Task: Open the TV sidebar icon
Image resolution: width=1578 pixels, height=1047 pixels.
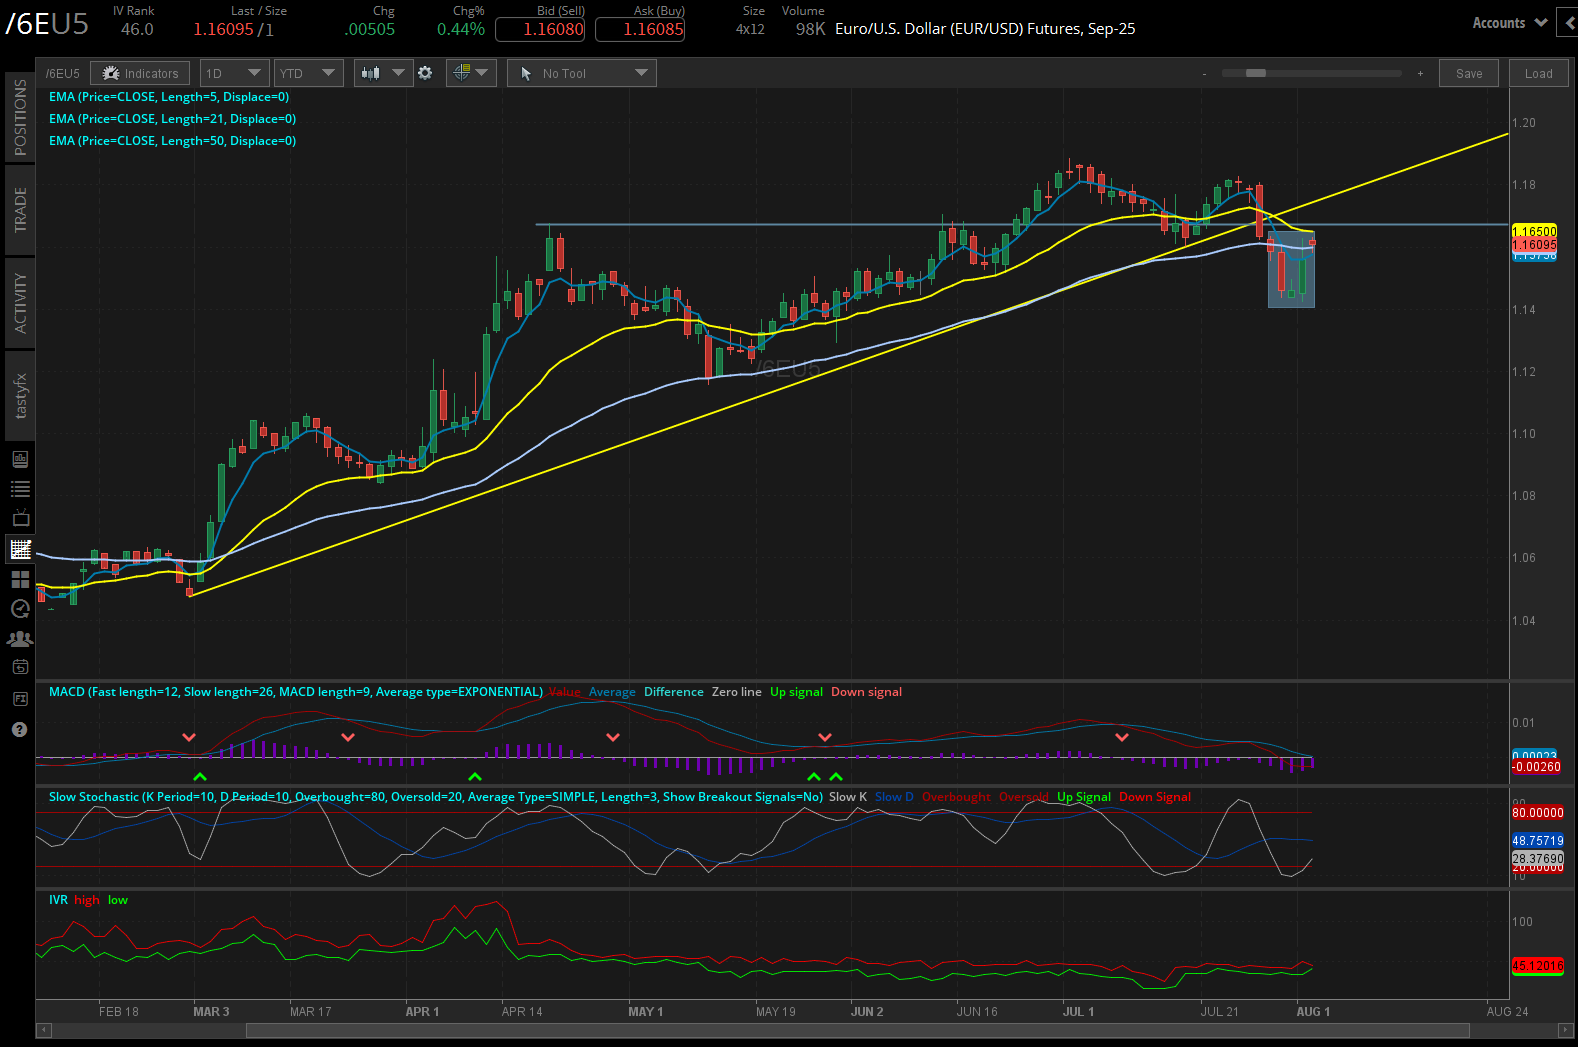Action: coord(20,519)
